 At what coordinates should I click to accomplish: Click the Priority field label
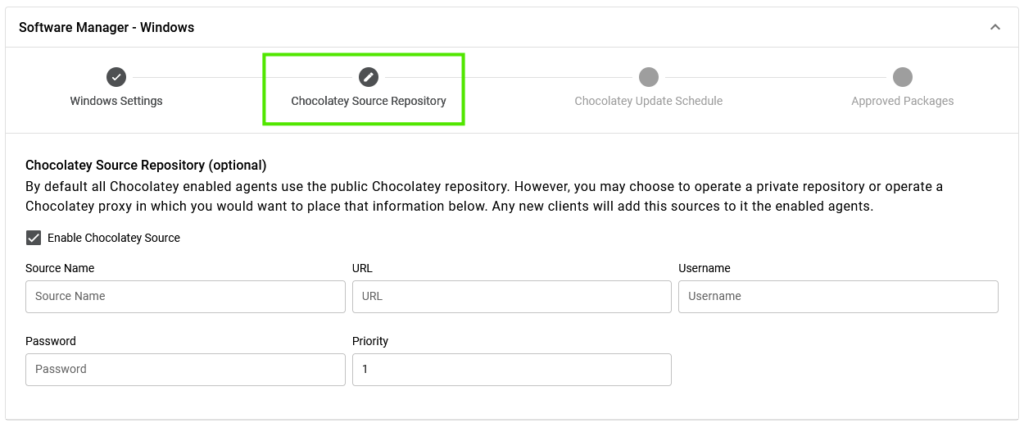[370, 341]
